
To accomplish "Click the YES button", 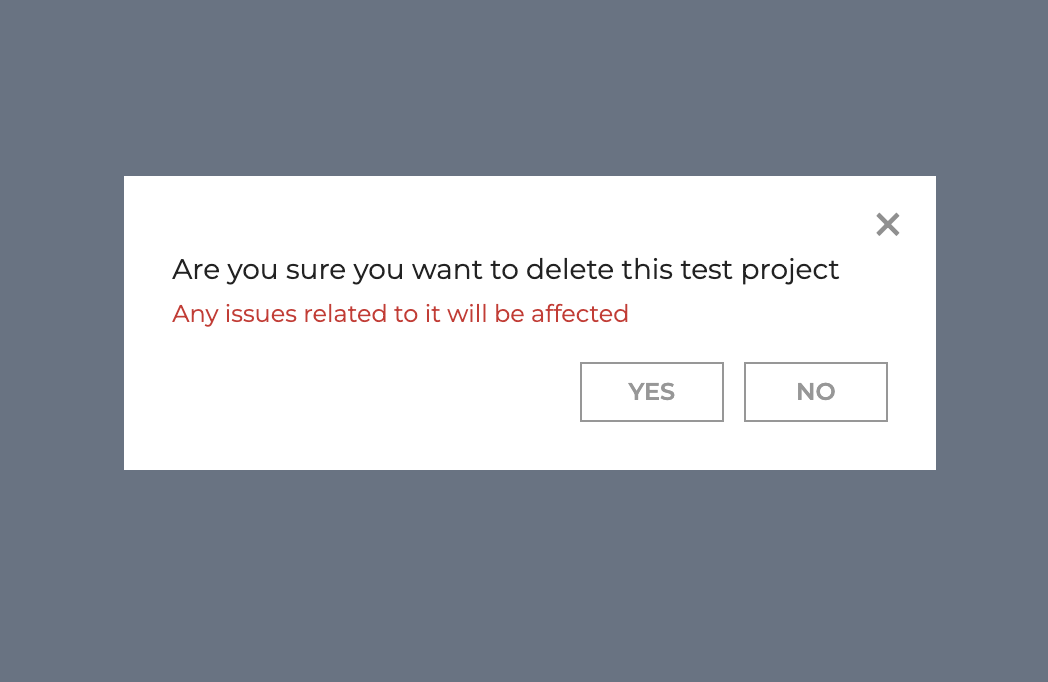I will [652, 392].
